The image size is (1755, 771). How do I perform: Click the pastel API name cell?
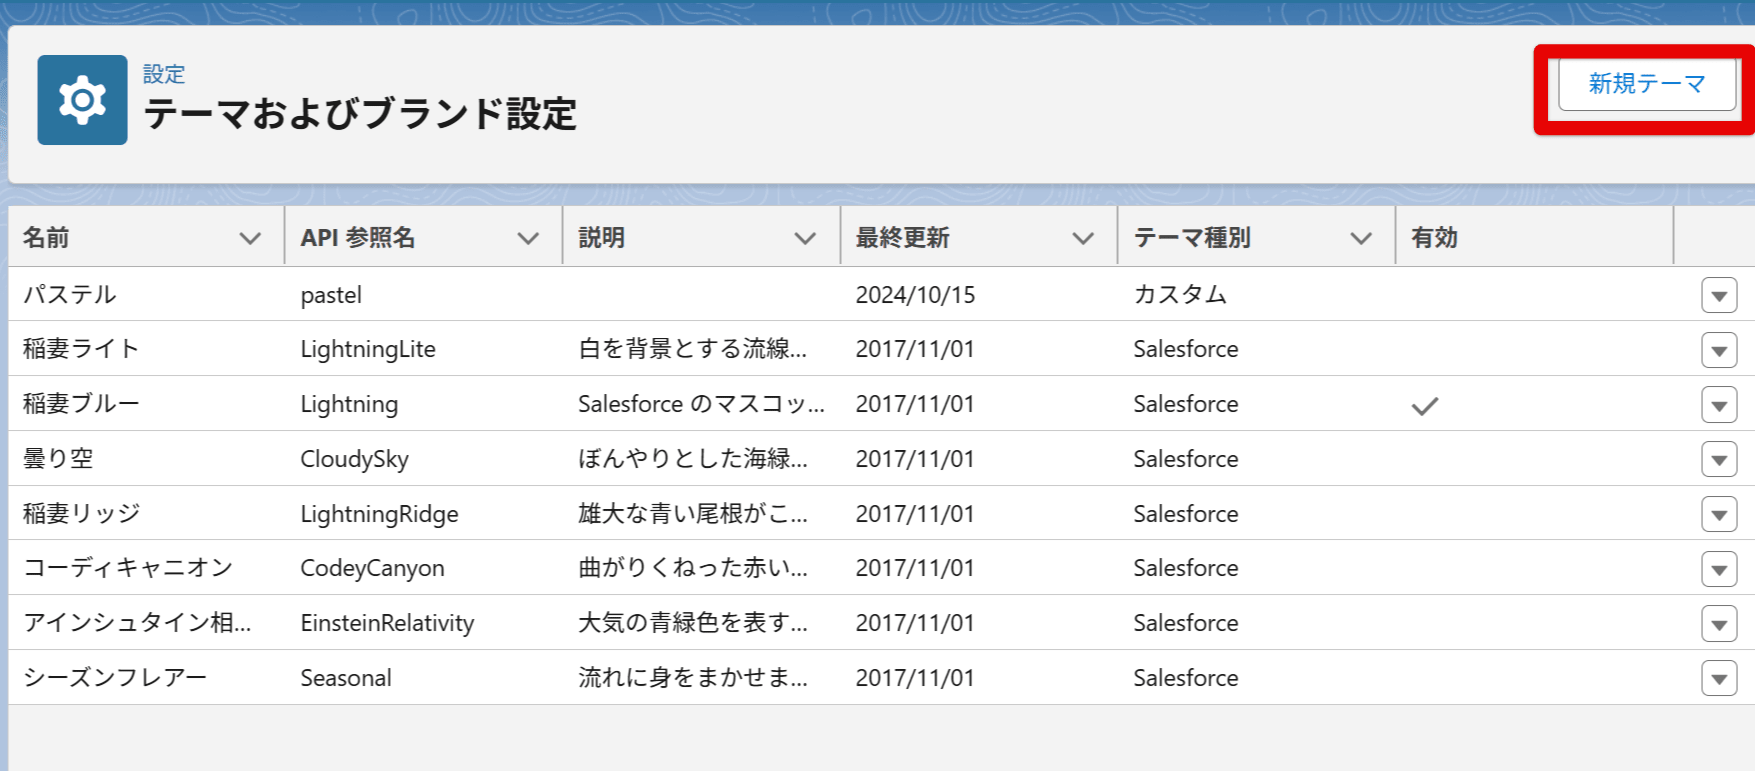point(331,295)
